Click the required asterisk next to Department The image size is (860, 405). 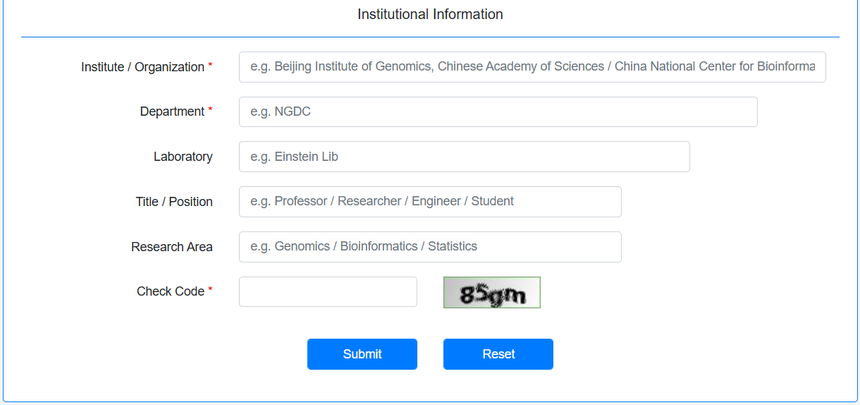pyautogui.click(x=210, y=111)
